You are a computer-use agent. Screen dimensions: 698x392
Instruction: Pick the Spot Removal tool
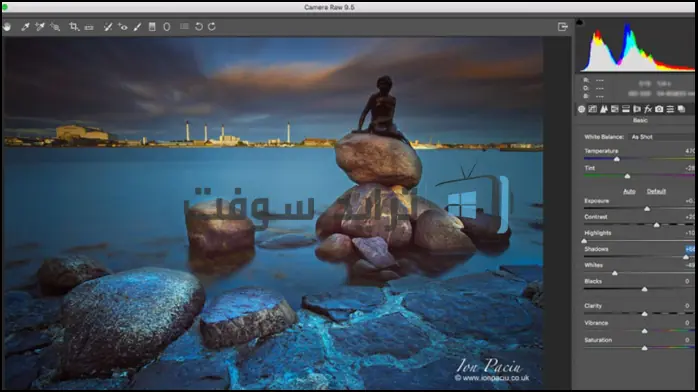(108, 27)
